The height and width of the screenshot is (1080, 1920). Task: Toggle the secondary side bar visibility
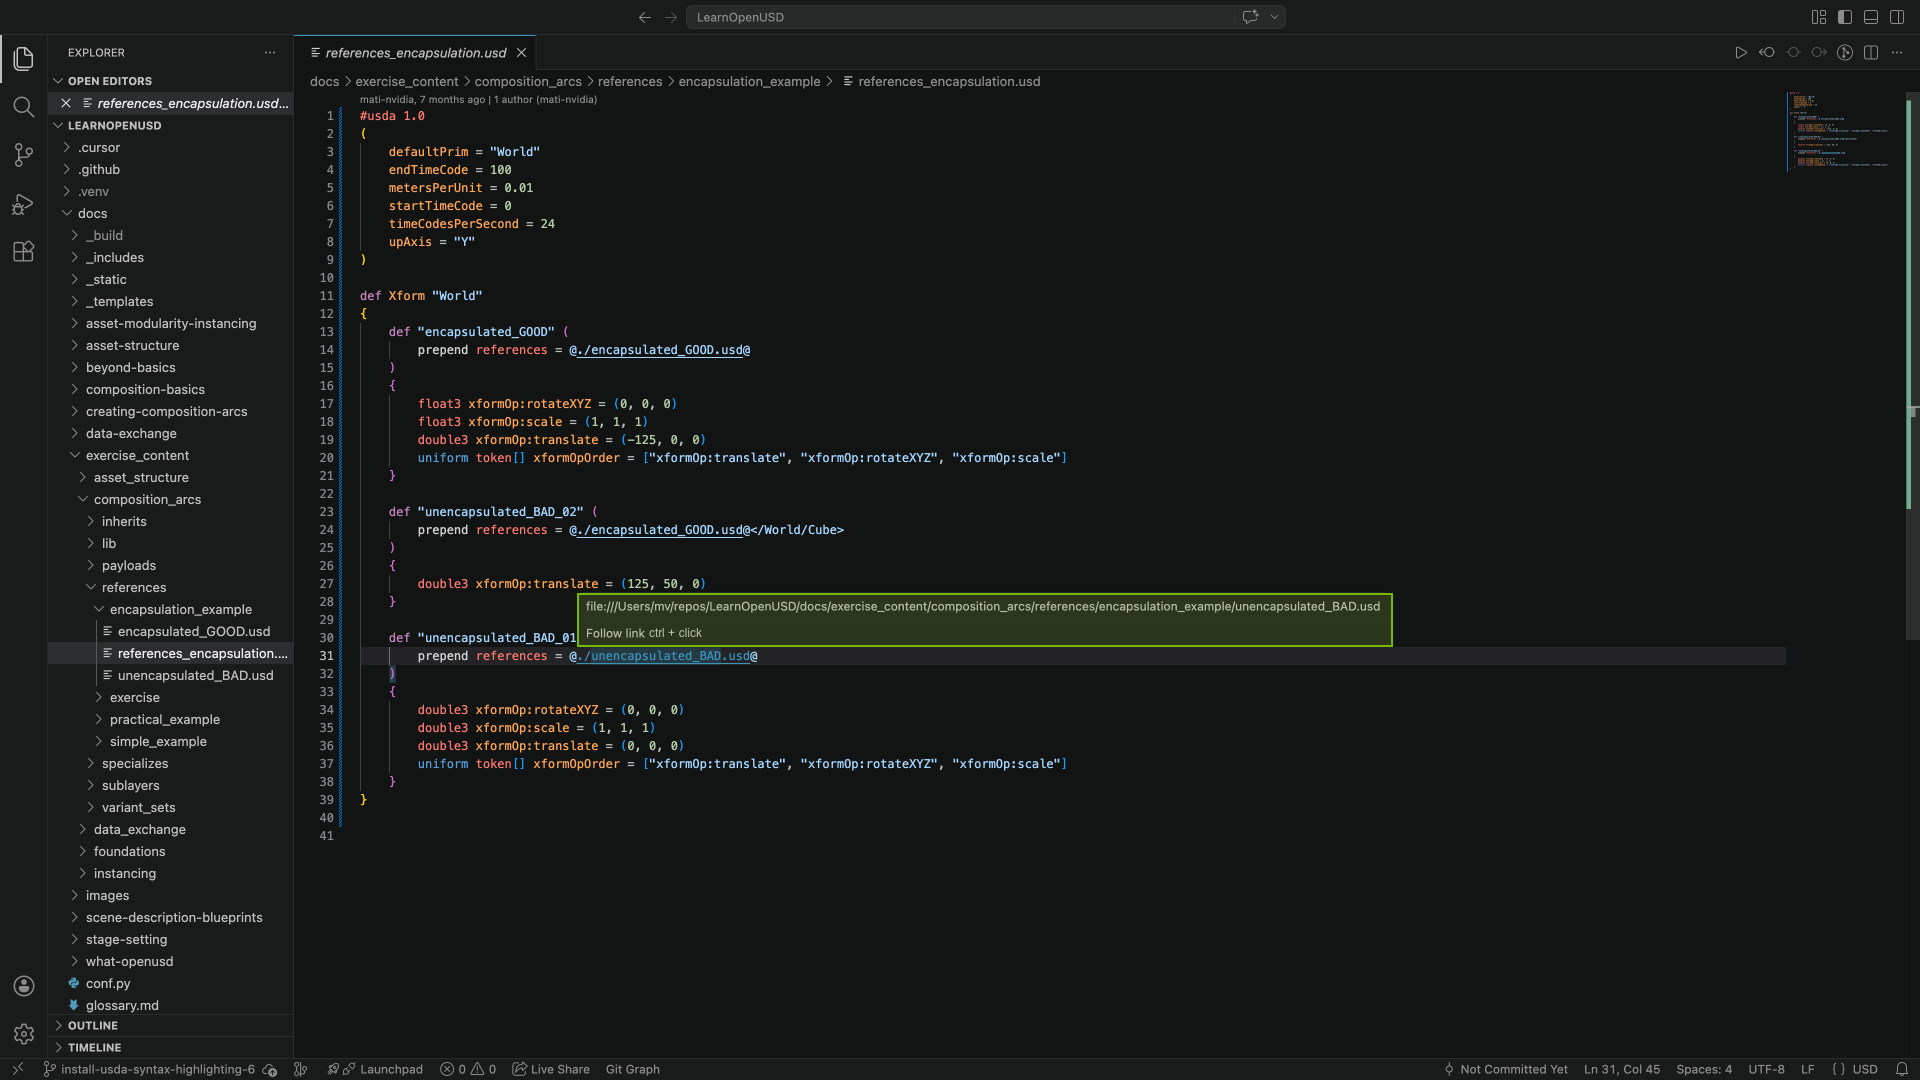[x=1897, y=17]
